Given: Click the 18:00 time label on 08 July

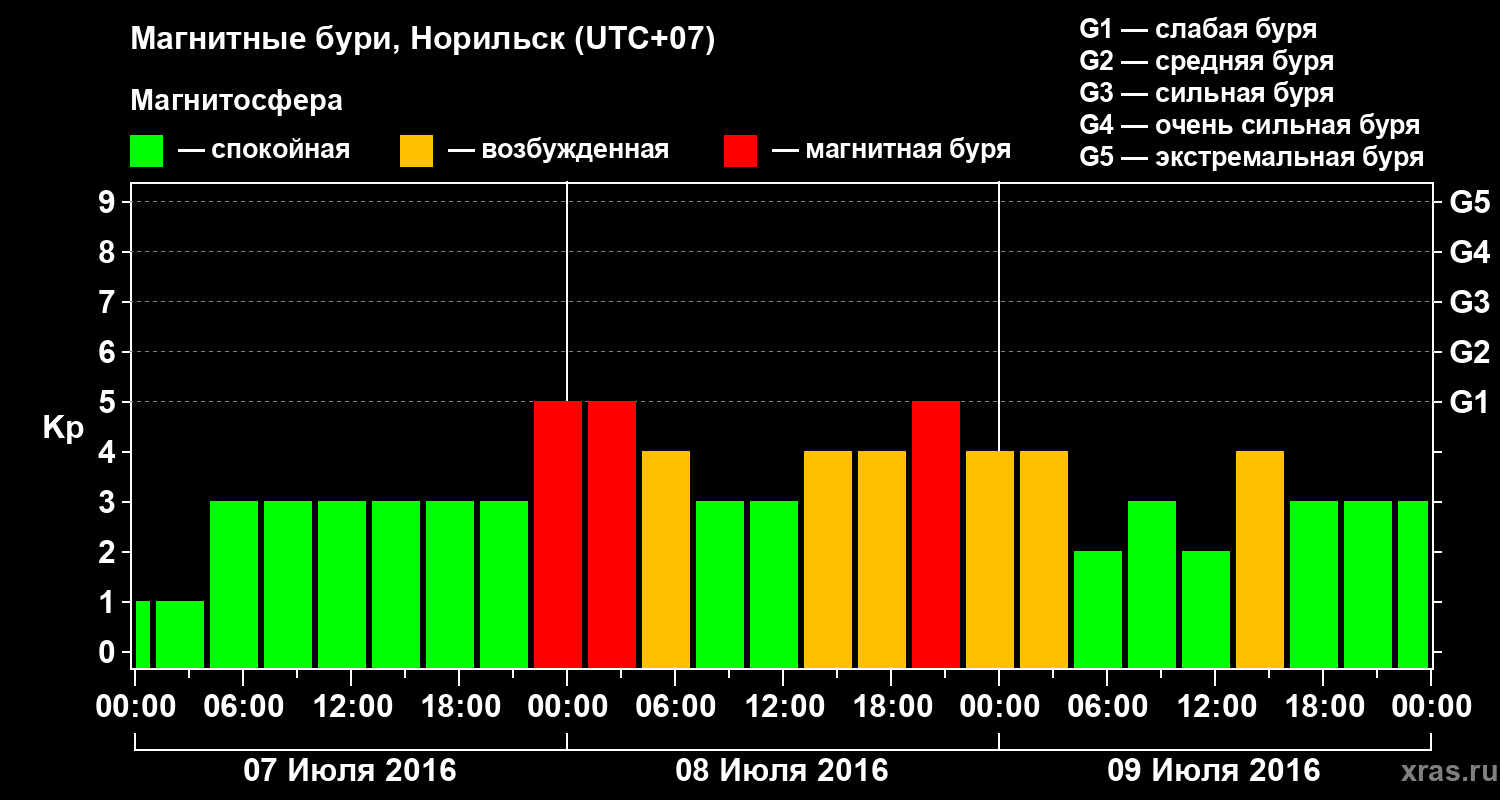Looking at the screenshot, I should click(891, 707).
